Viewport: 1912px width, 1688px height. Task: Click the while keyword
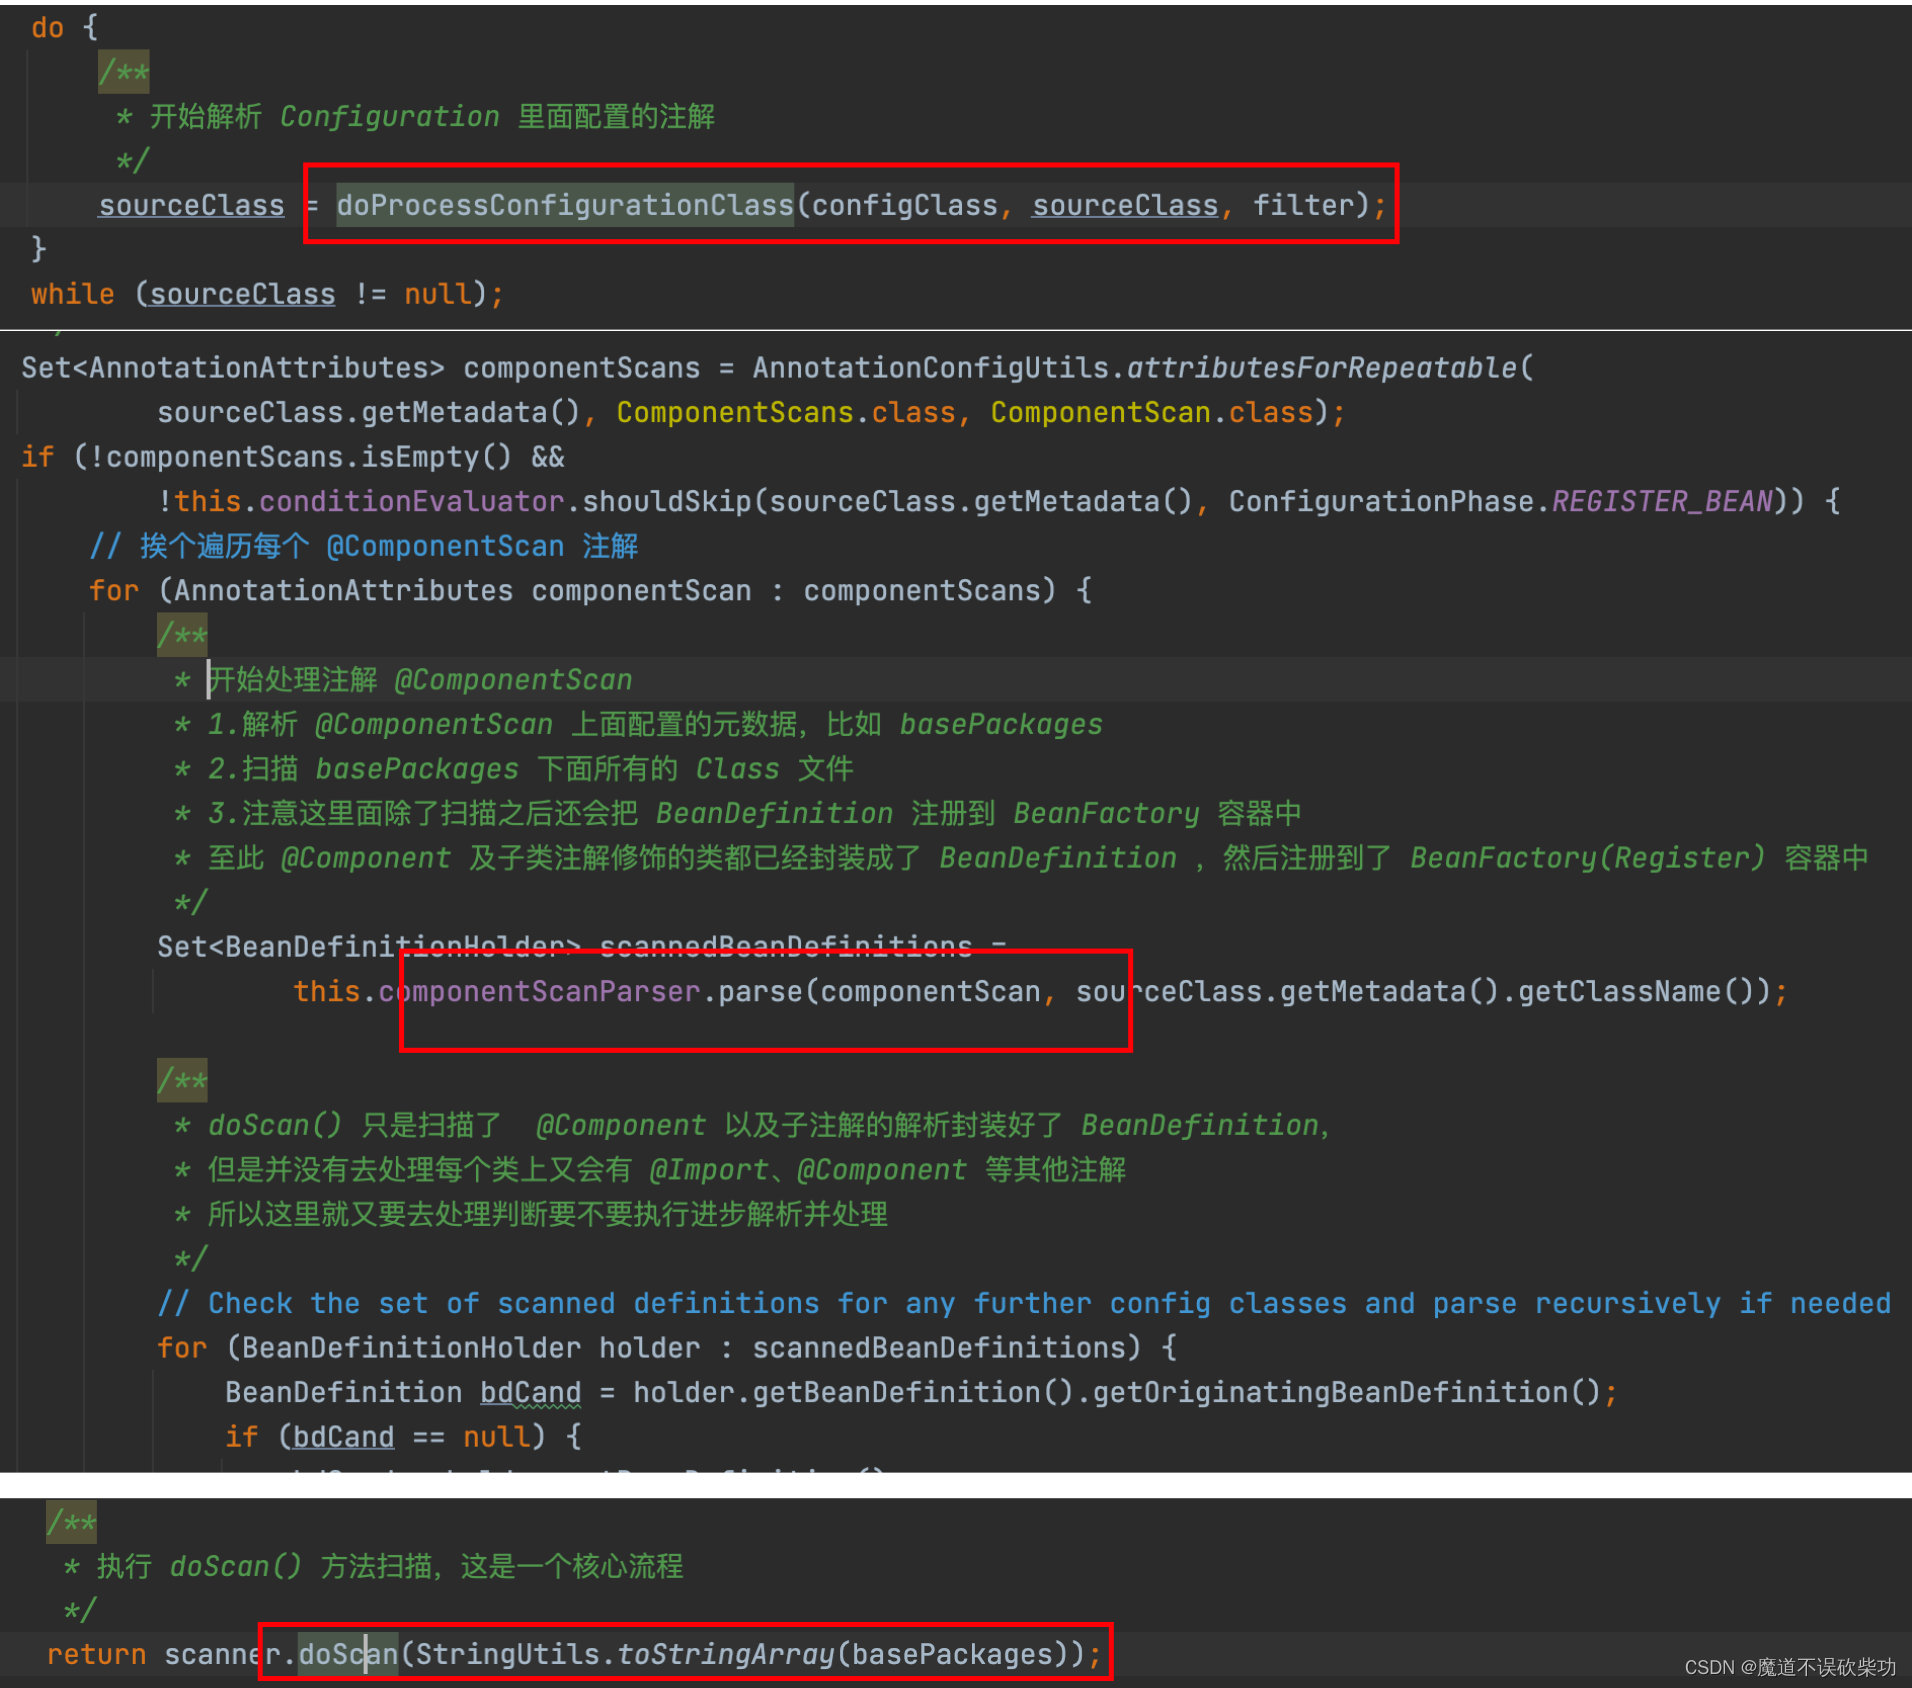click(x=72, y=294)
